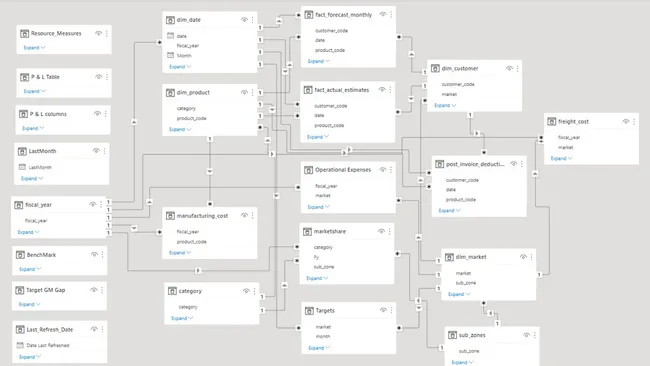650x366 pixels.
Task: Expand the manufacturing_cost table fields
Action: click(x=180, y=253)
